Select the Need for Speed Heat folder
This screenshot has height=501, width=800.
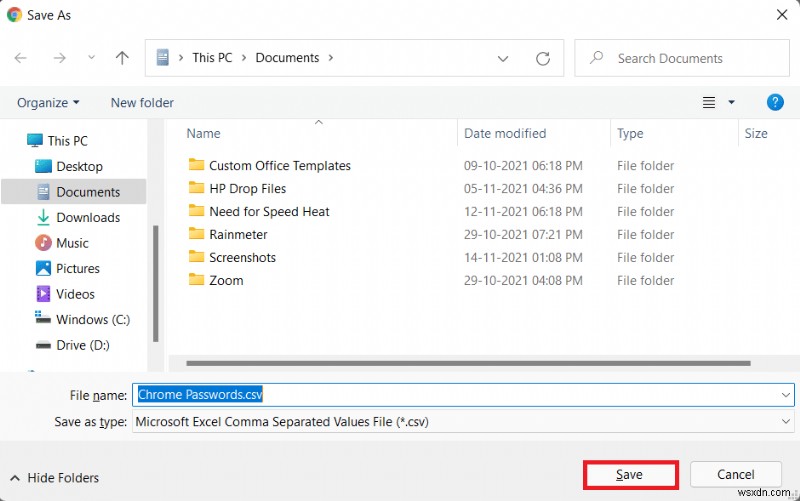click(269, 212)
